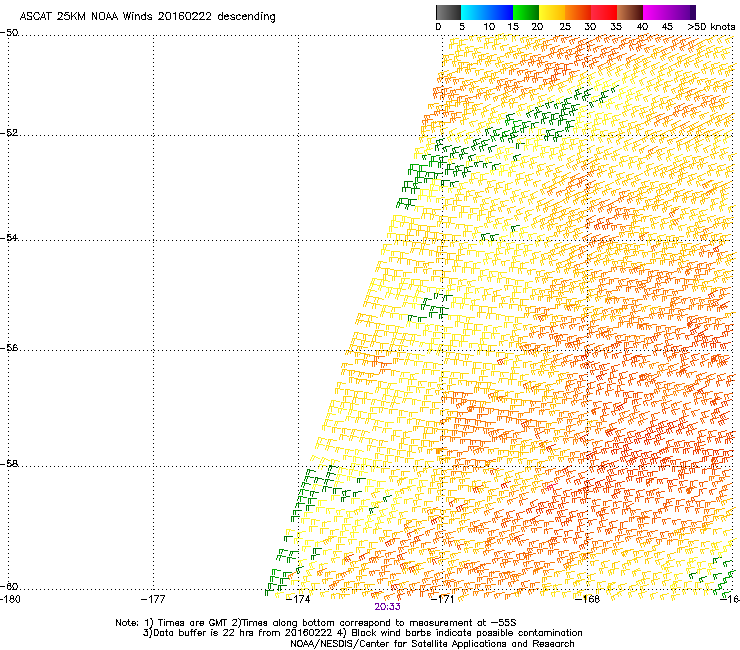Click the purple 45-50 knots legend color
The width and height of the screenshot is (740, 650).
(x=680, y=12)
